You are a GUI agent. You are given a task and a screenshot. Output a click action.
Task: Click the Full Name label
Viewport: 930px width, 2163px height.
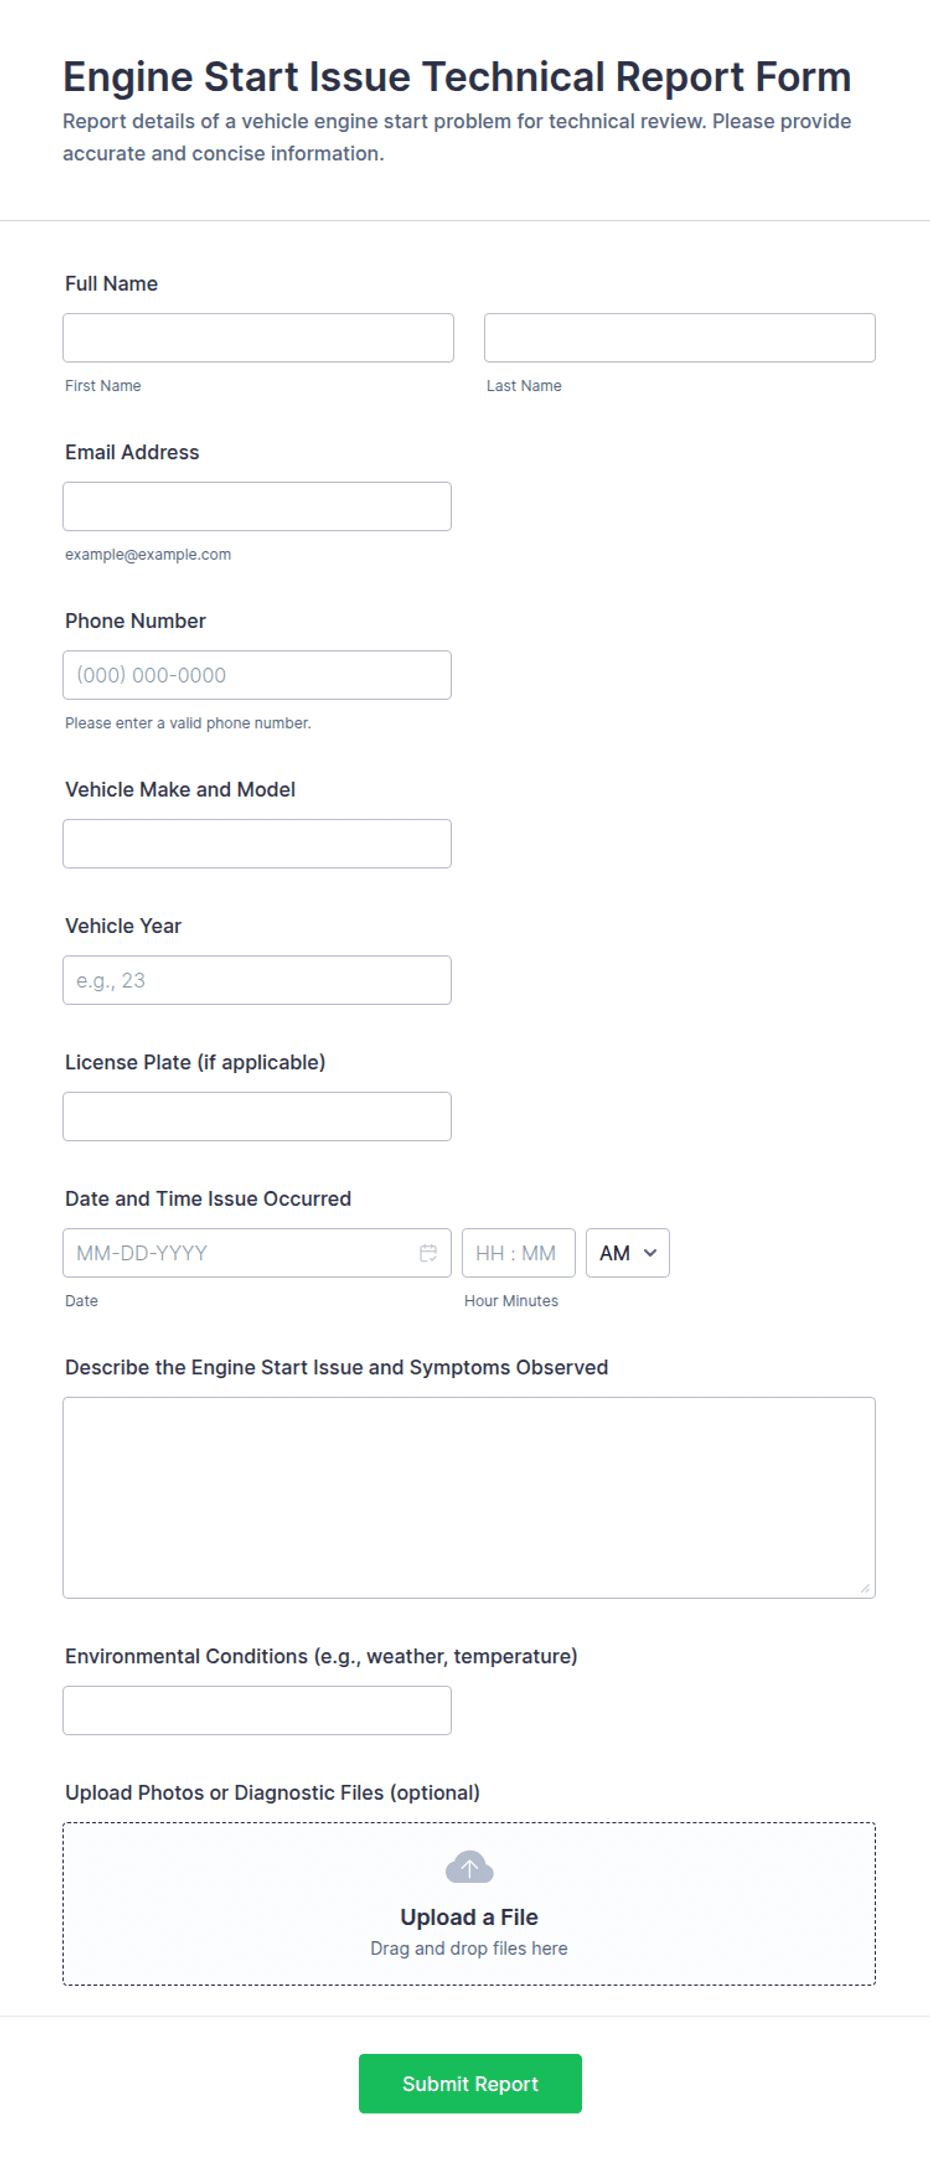pyautogui.click(x=111, y=284)
